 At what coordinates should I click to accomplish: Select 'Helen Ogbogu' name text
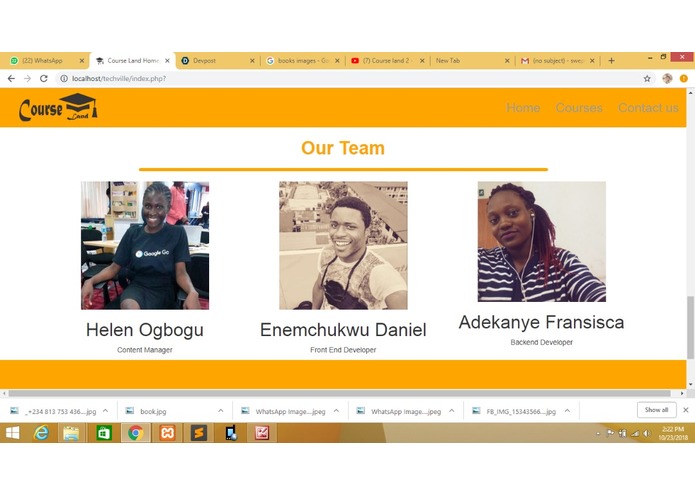145,330
